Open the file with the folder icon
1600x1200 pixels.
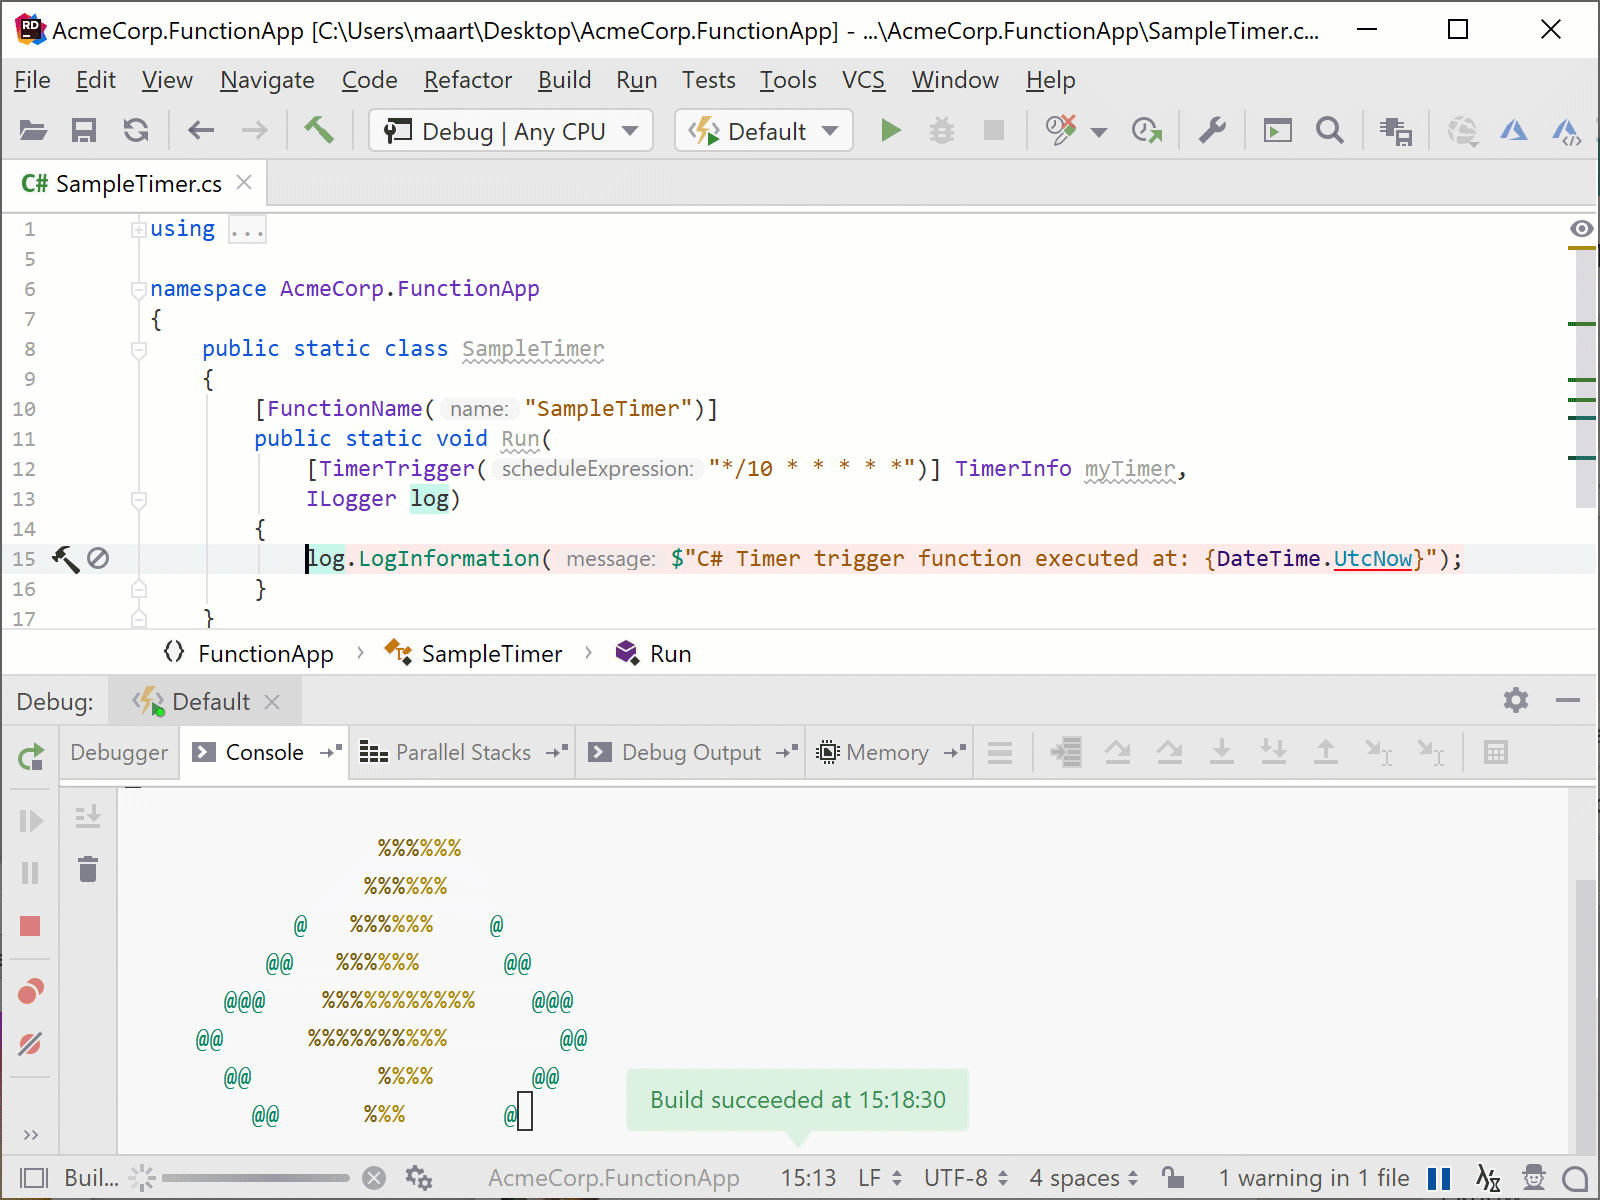[33, 131]
